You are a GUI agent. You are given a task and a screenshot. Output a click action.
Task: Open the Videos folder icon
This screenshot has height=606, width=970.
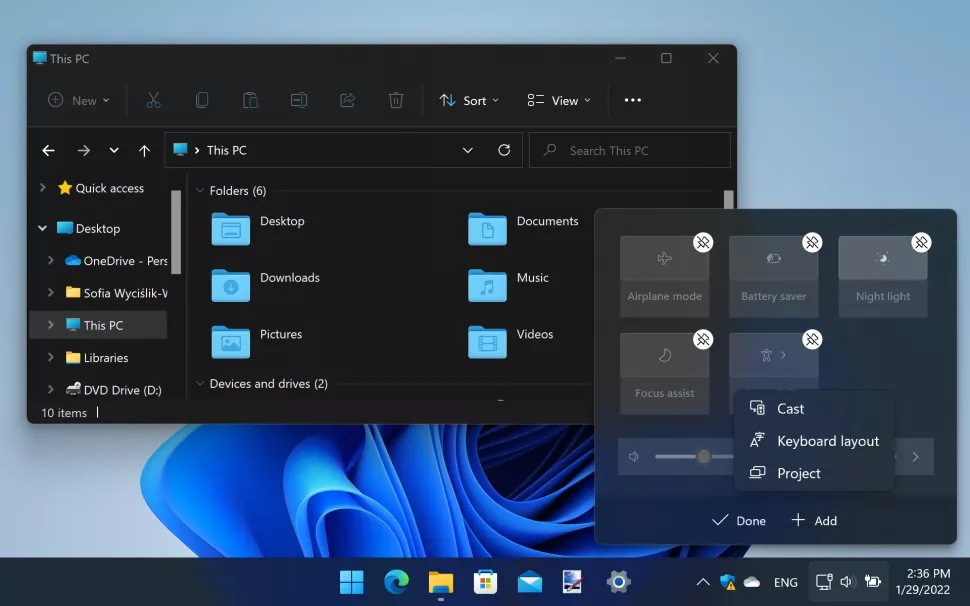487,342
